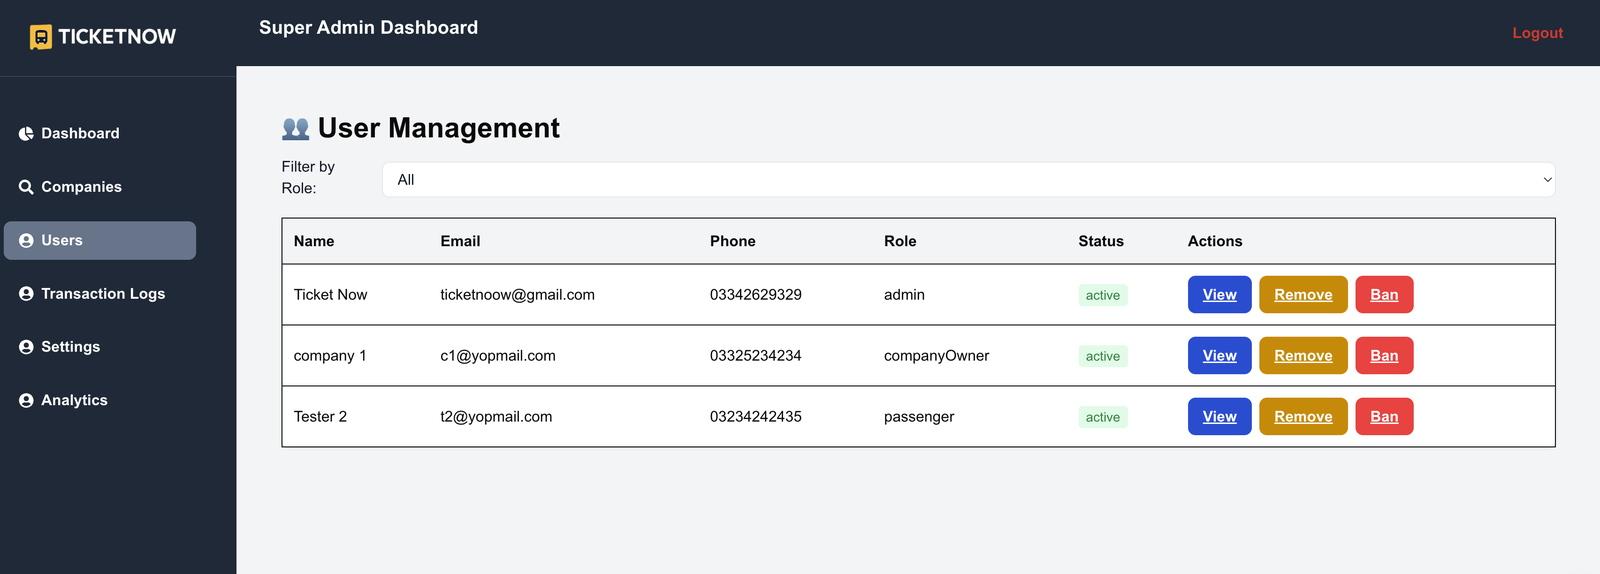Click the admin role cell

(x=904, y=295)
